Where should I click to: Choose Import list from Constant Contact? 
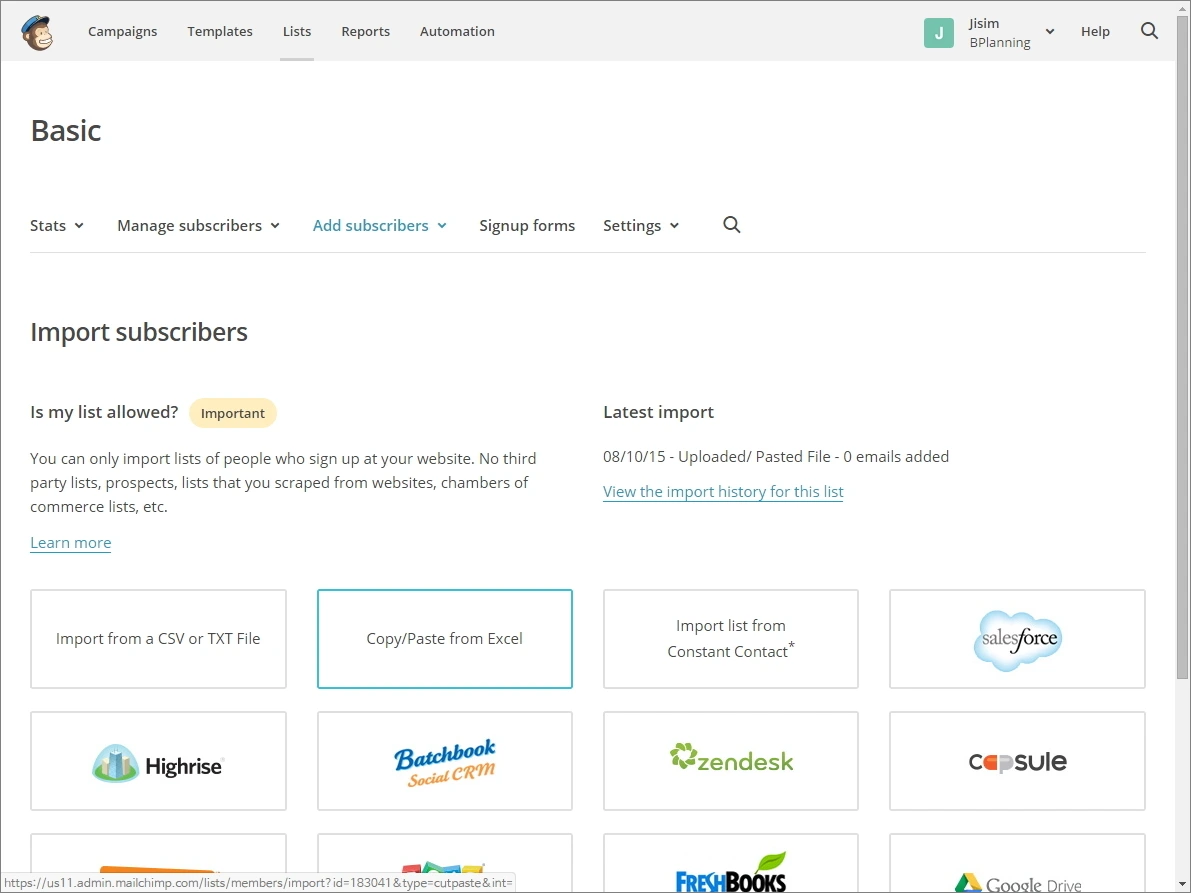(x=731, y=639)
